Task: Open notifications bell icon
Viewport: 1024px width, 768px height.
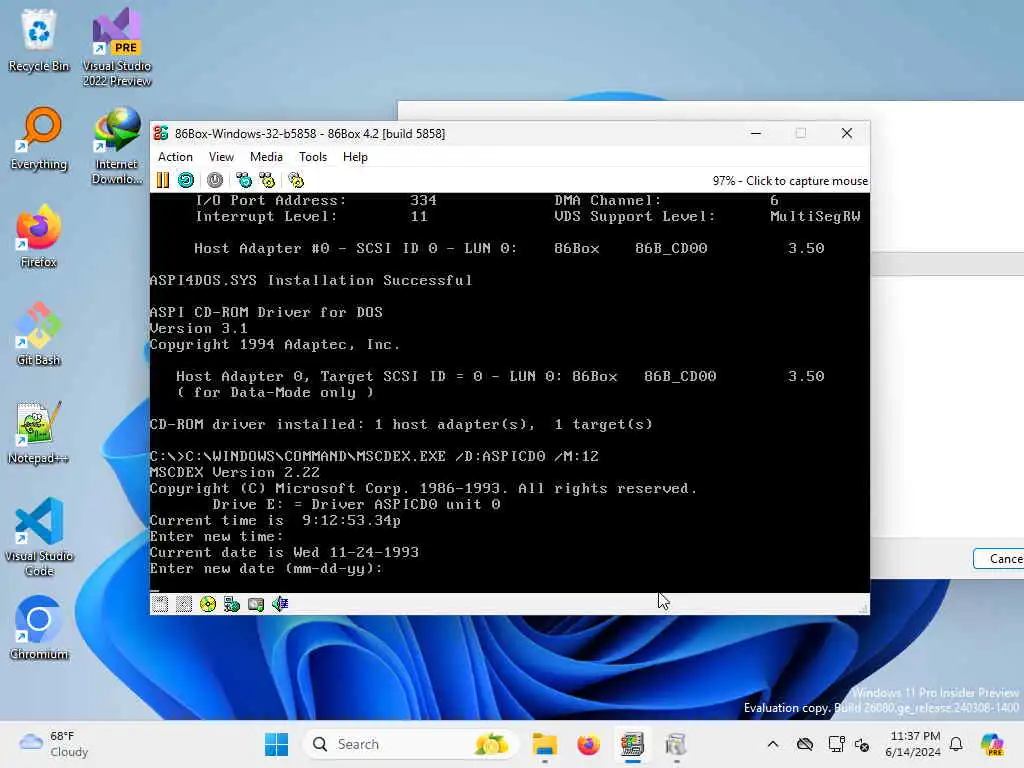Action: click(956, 744)
